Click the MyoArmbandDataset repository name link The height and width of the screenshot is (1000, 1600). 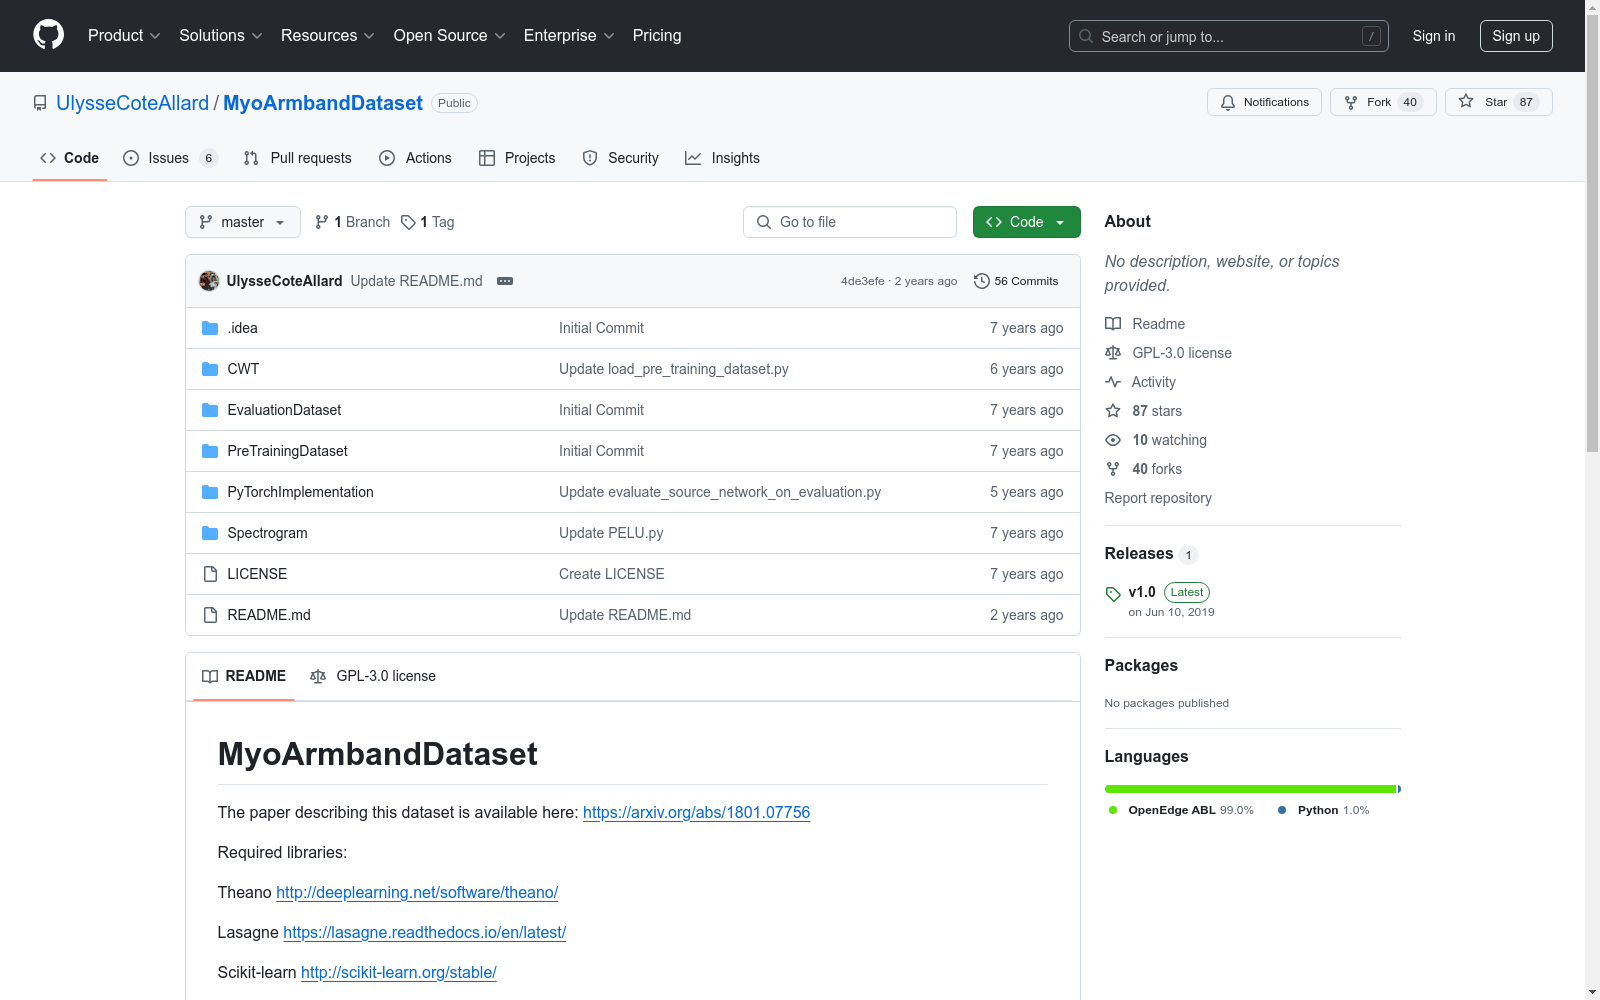323,103
